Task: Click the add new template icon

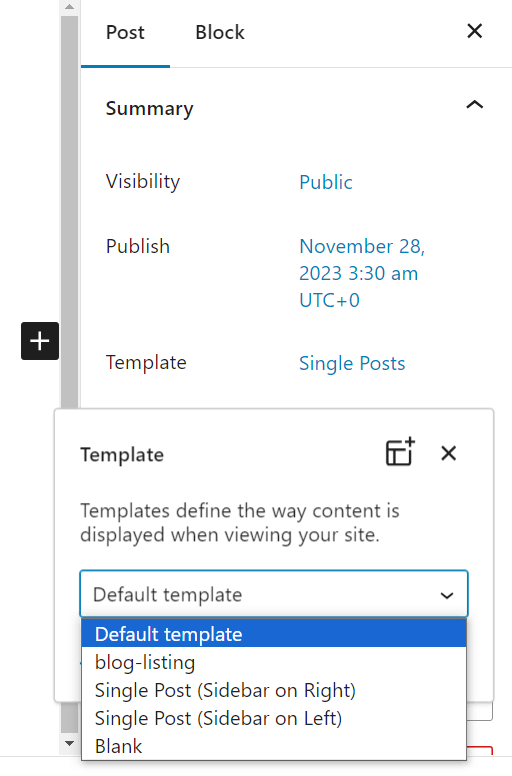Action: tap(400, 452)
